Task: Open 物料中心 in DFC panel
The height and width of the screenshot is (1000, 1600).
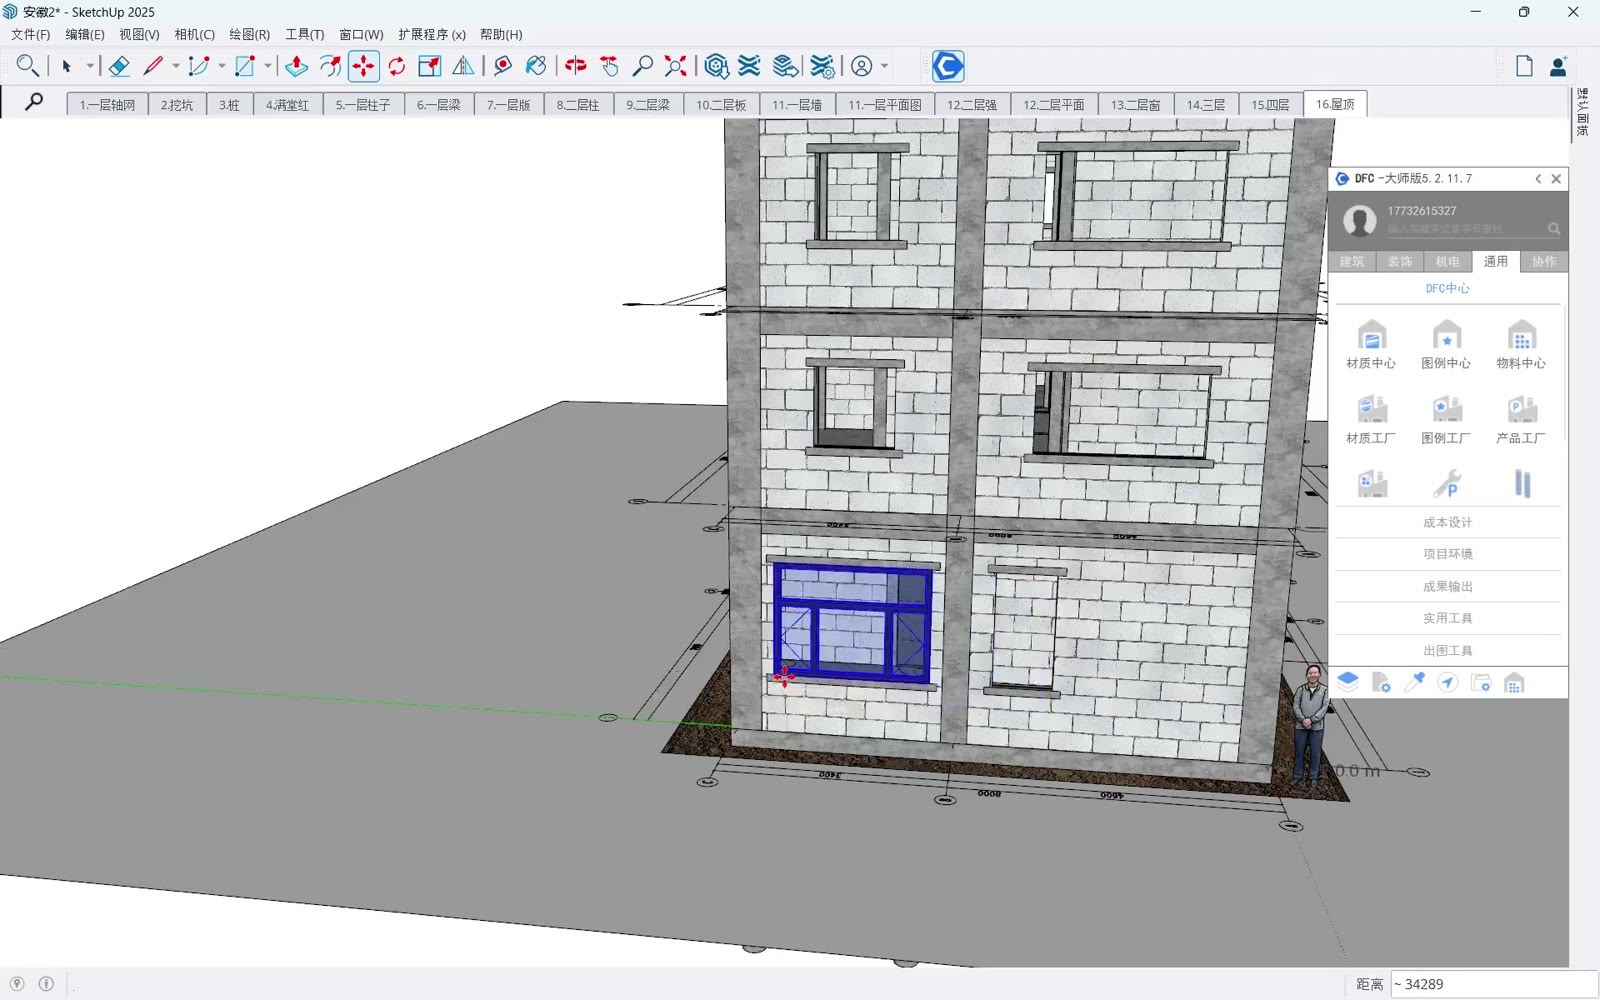Action: click(1521, 344)
